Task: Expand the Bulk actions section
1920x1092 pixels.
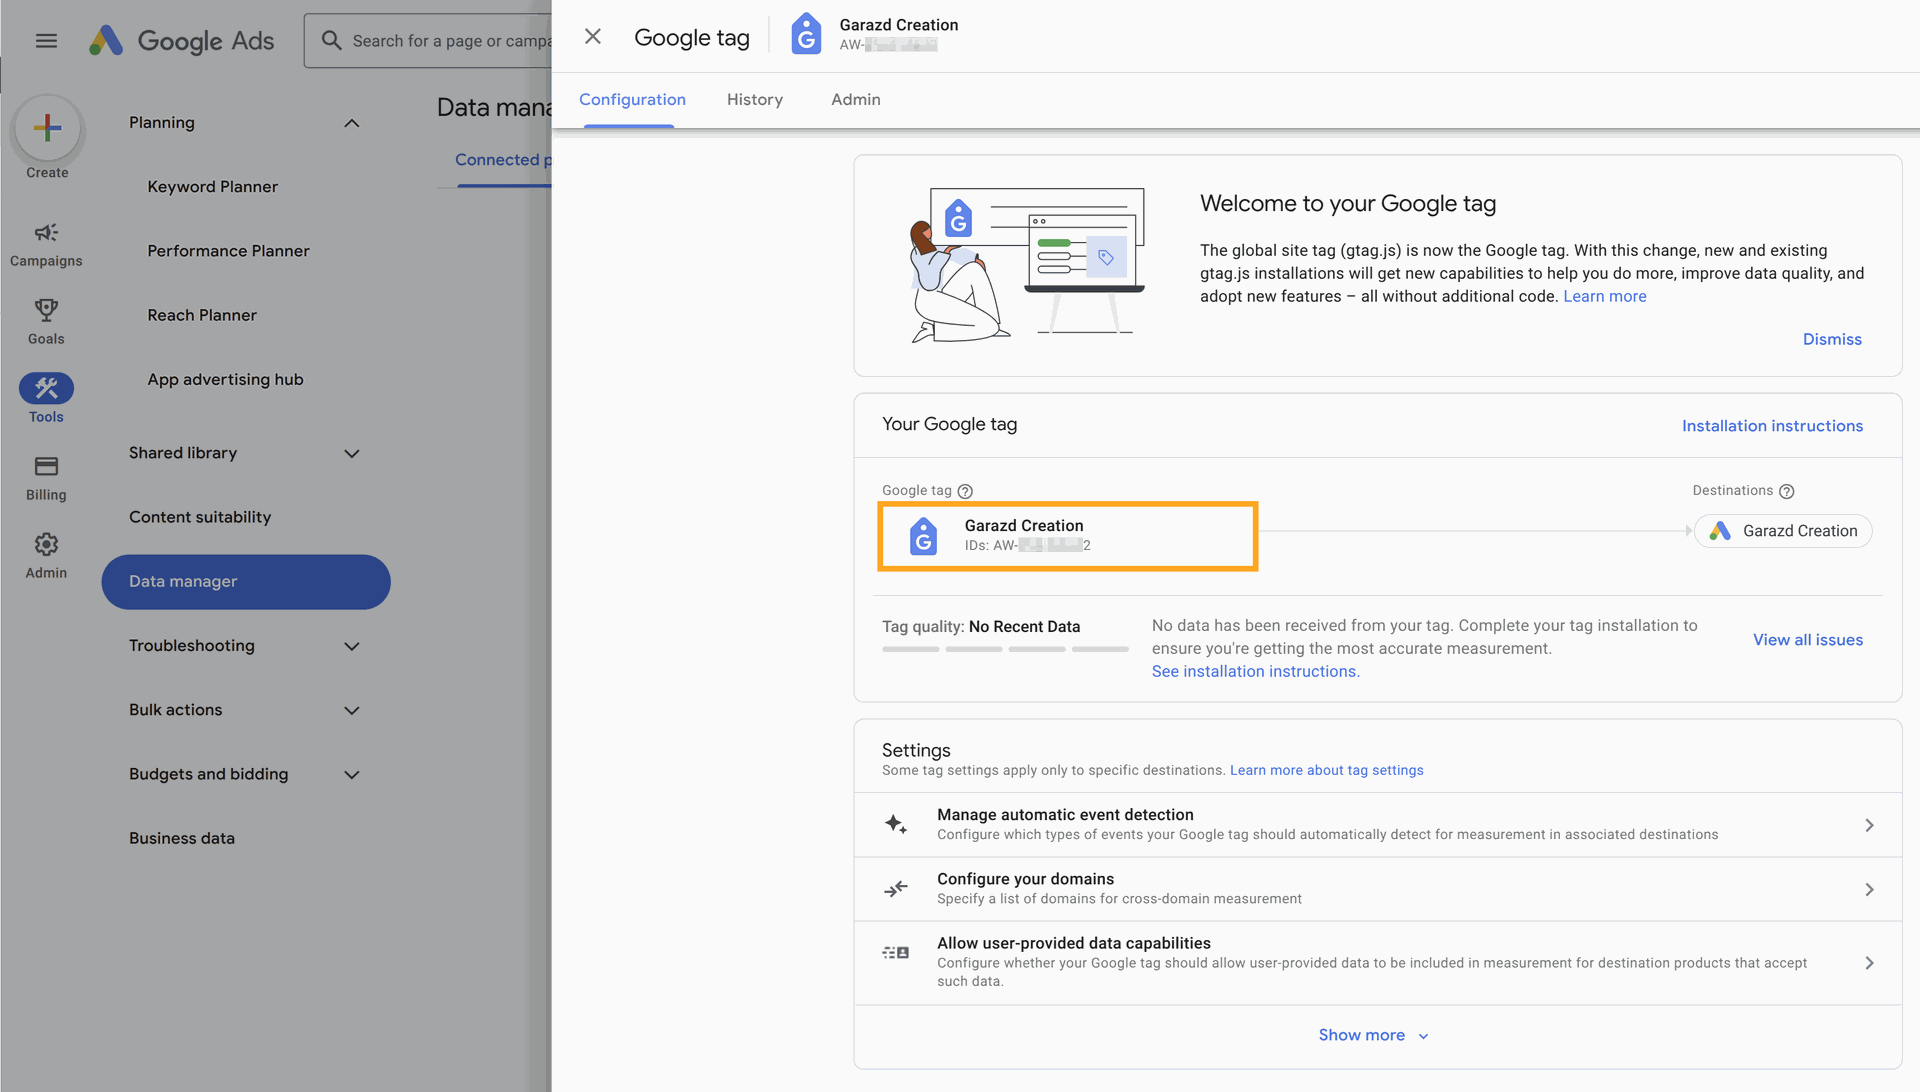Action: (x=352, y=711)
